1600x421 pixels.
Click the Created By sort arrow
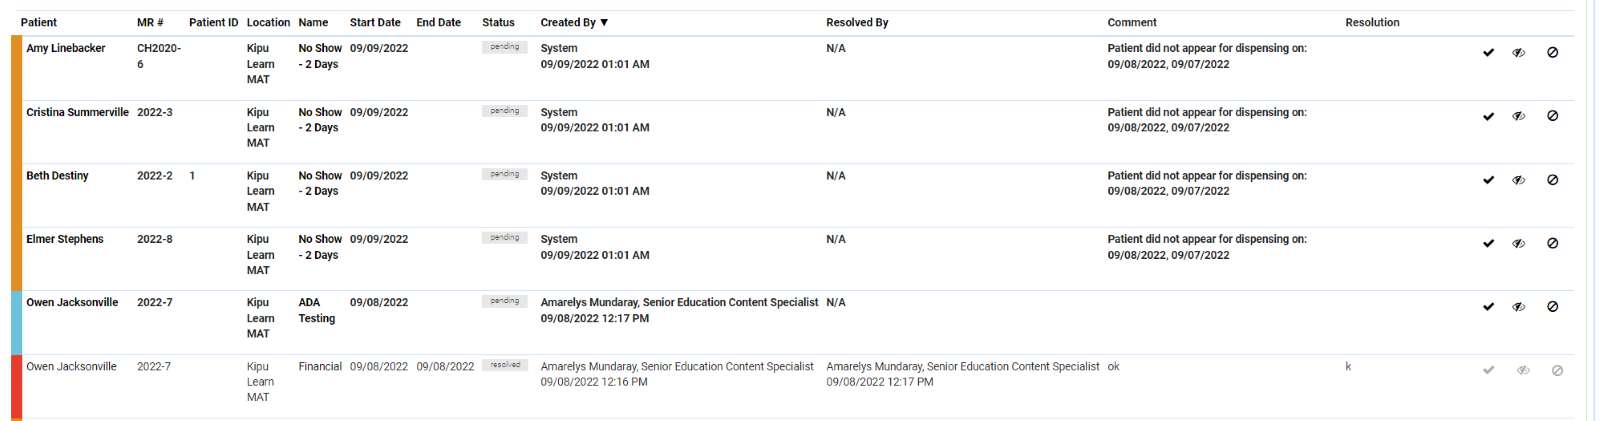pyautogui.click(x=604, y=22)
